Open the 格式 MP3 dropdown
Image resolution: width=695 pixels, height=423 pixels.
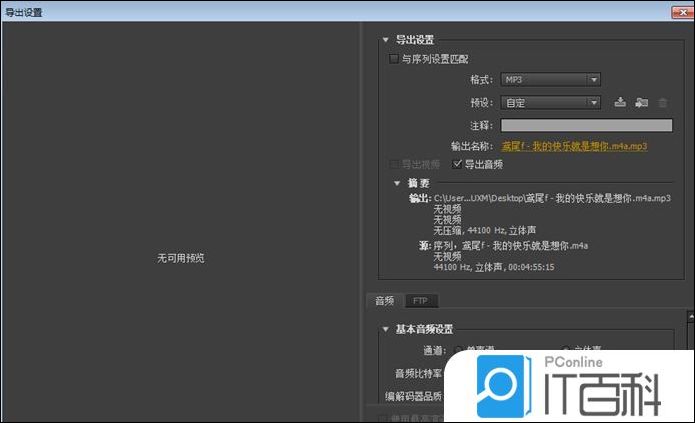[x=551, y=80]
